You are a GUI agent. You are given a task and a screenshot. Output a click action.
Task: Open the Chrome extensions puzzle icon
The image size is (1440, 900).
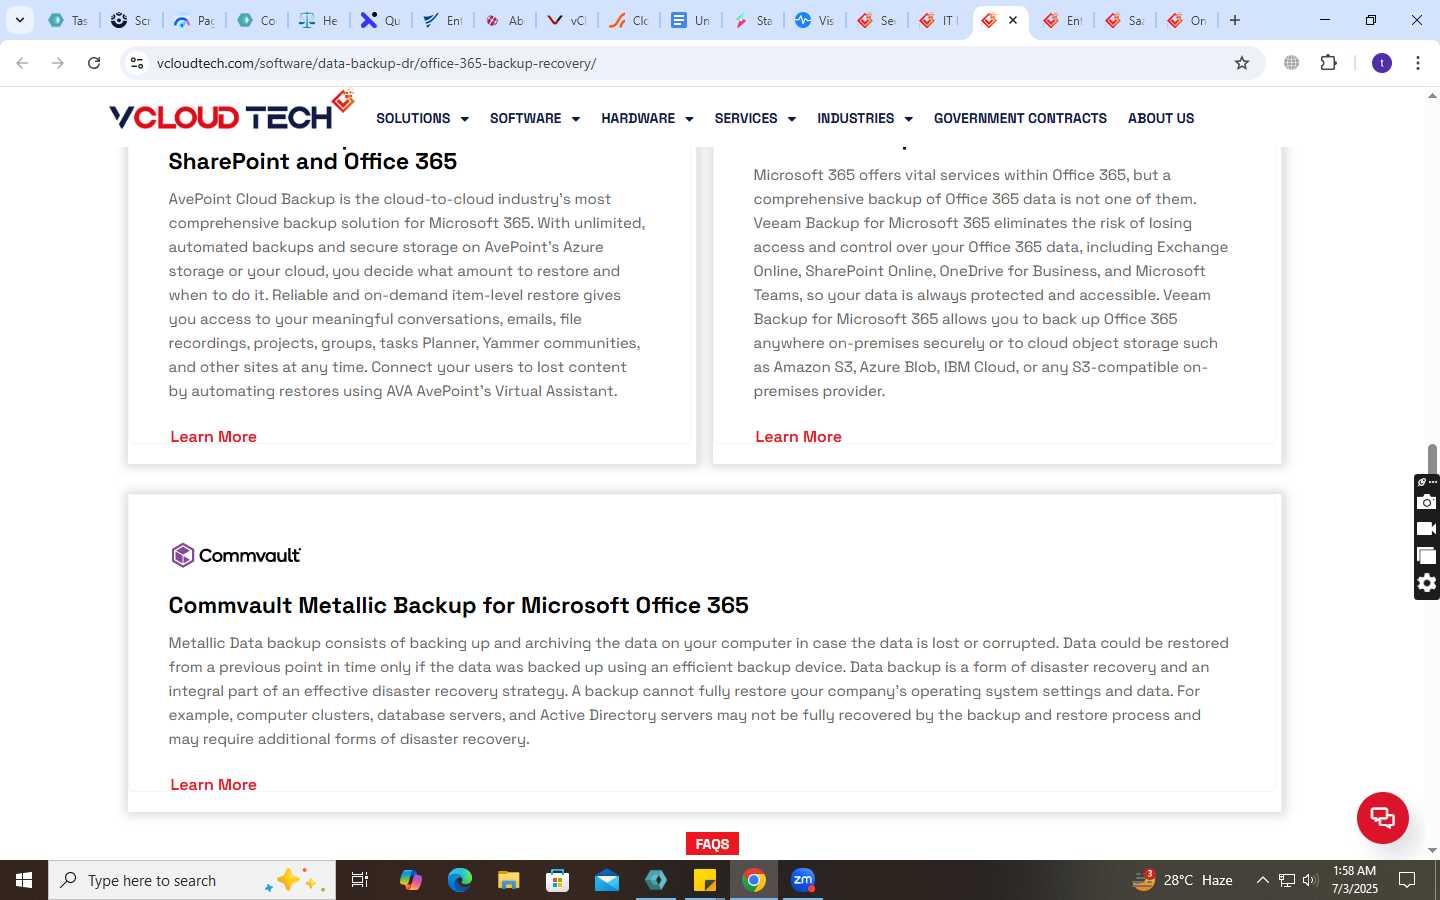(1328, 63)
